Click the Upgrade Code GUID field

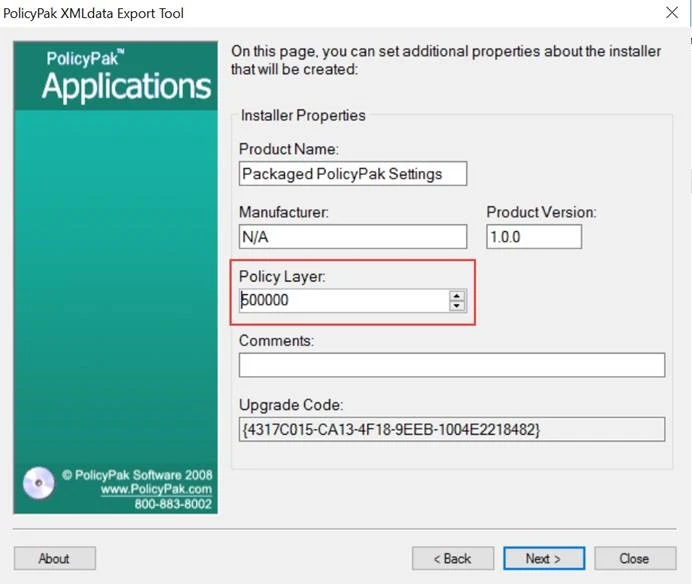(451, 429)
